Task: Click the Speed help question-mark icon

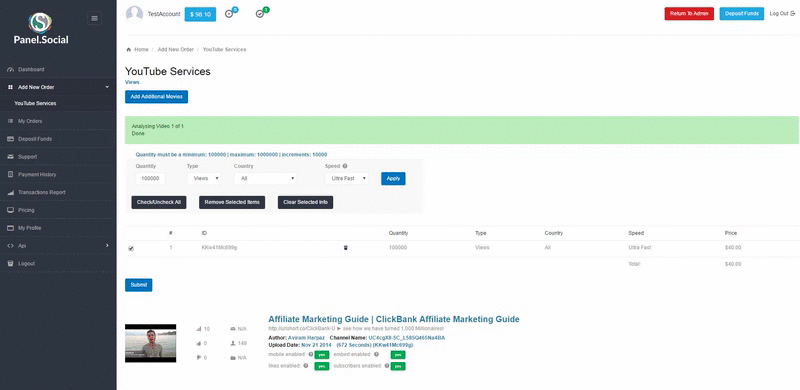Action: pyautogui.click(x=345, y=166)
